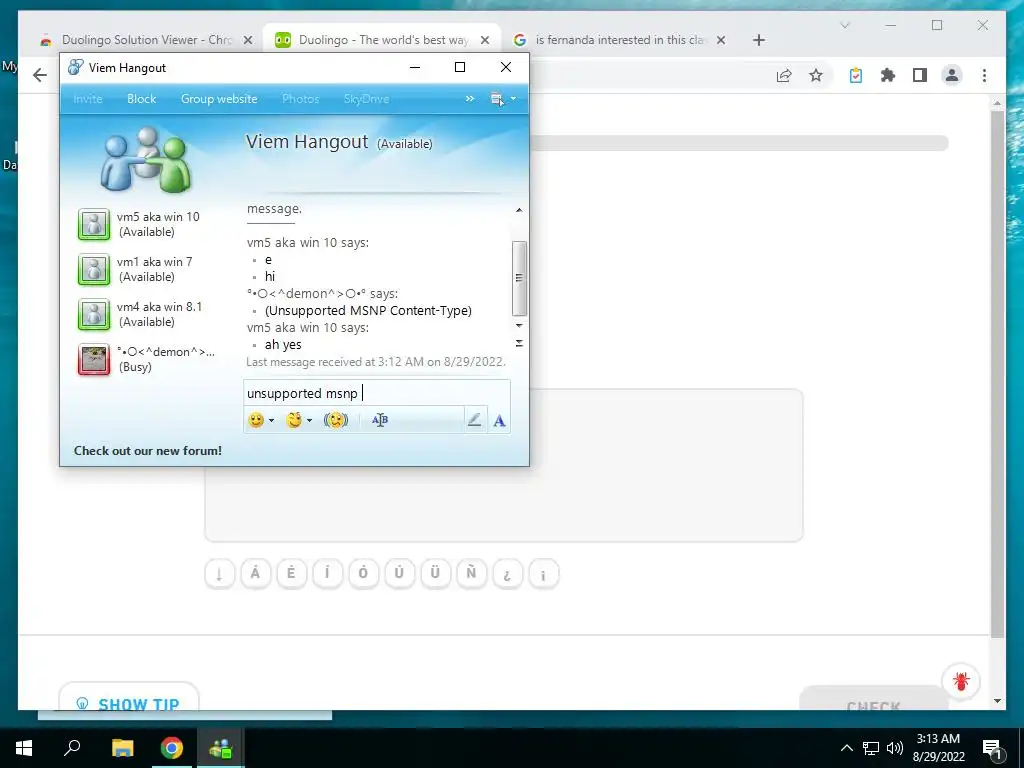Open the font settings A icon
The image size is (1024, 768).
[x=499, y=421]
